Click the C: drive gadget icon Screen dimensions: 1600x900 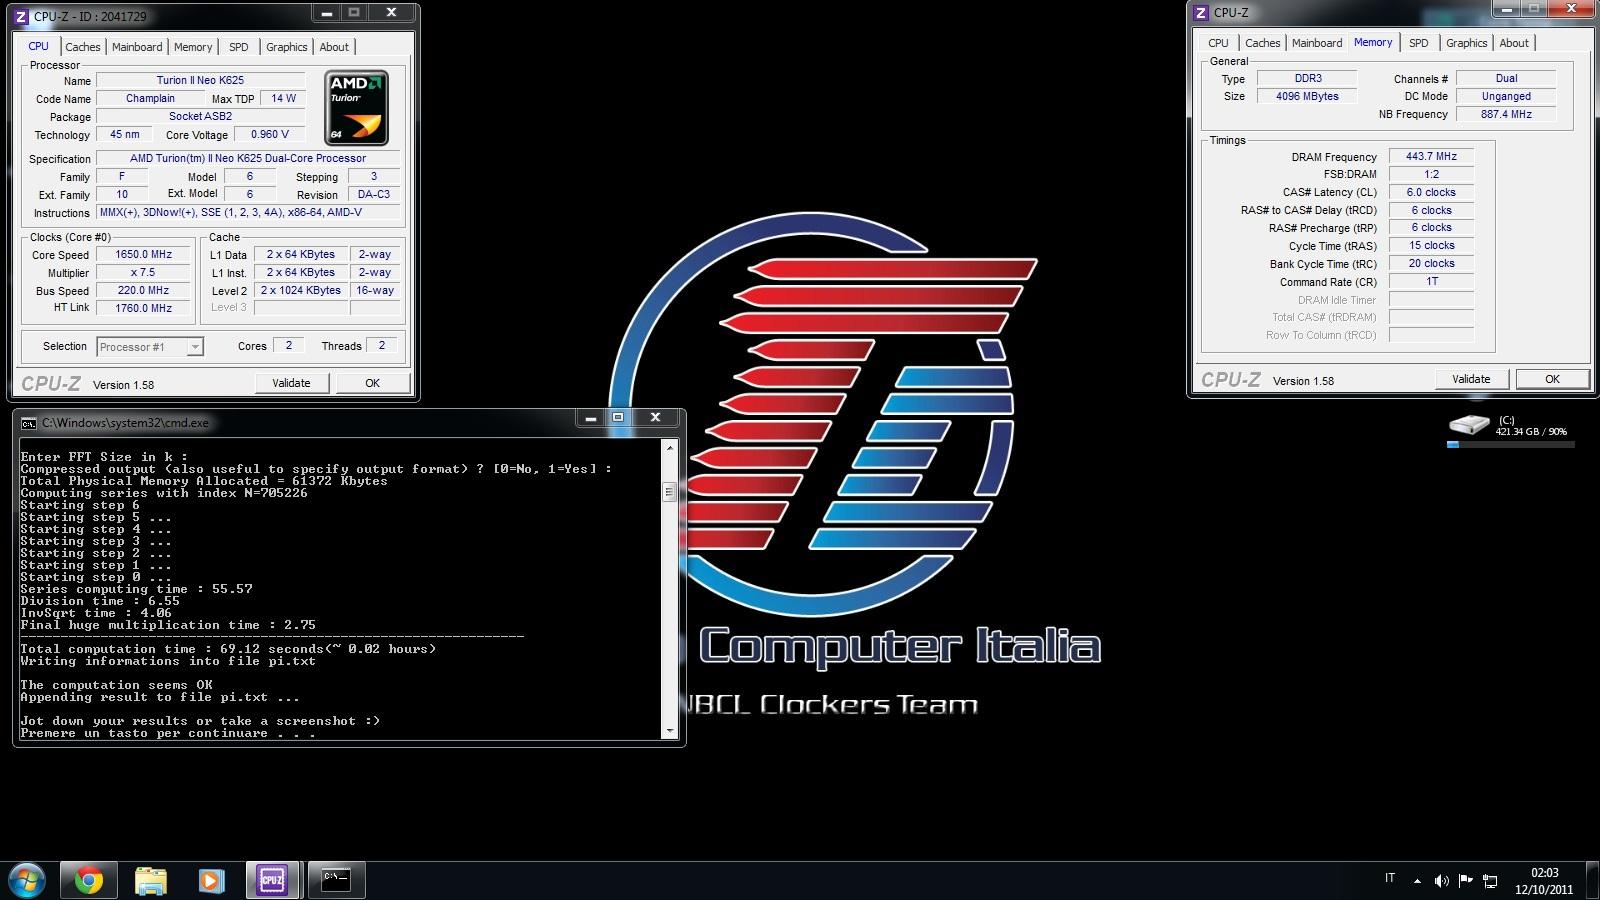1469,425
